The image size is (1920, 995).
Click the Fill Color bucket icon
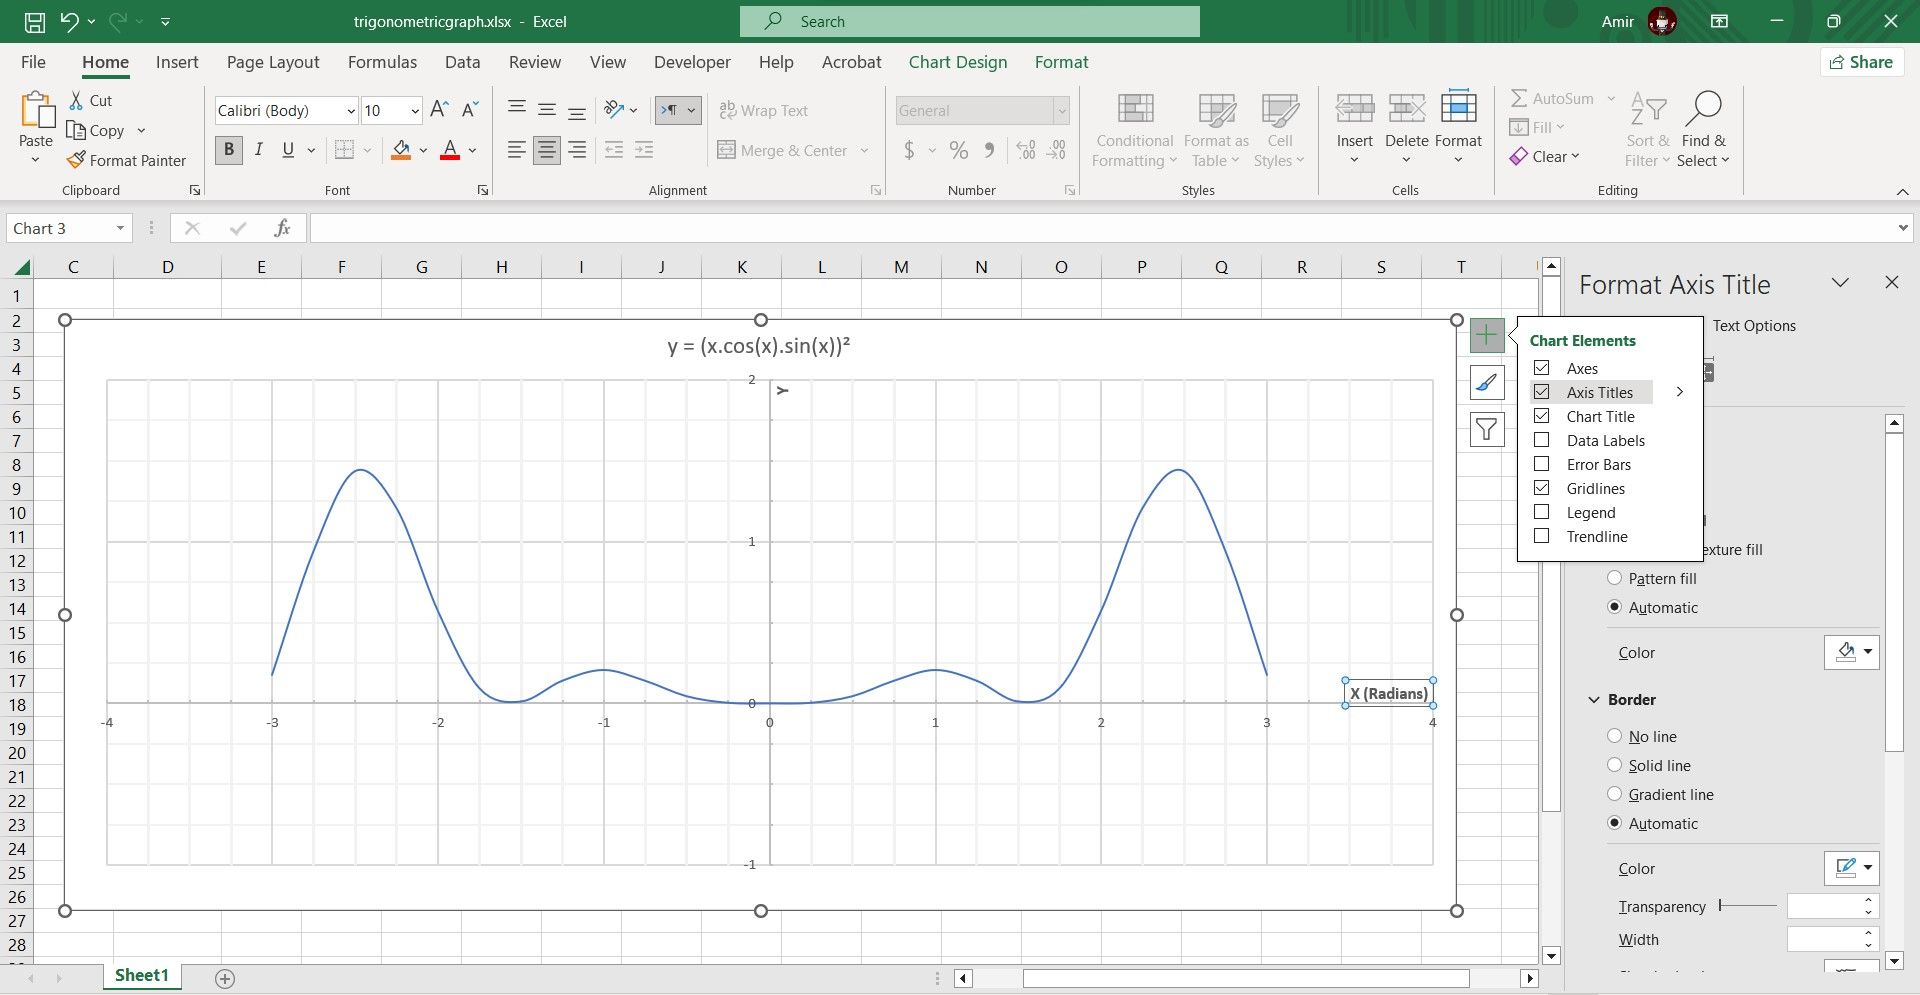point(401,150)
